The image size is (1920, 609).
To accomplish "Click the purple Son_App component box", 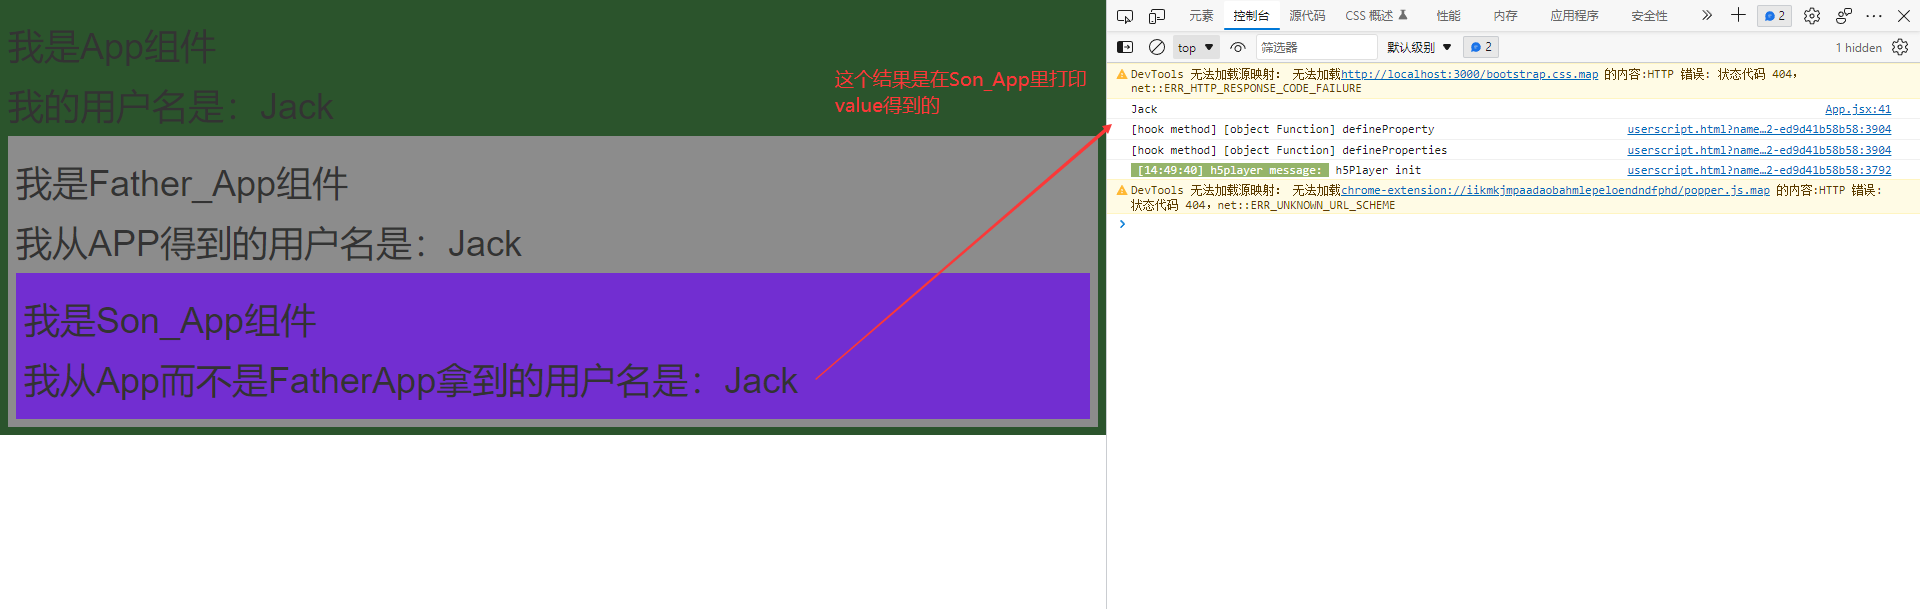I will pos(552,346).
